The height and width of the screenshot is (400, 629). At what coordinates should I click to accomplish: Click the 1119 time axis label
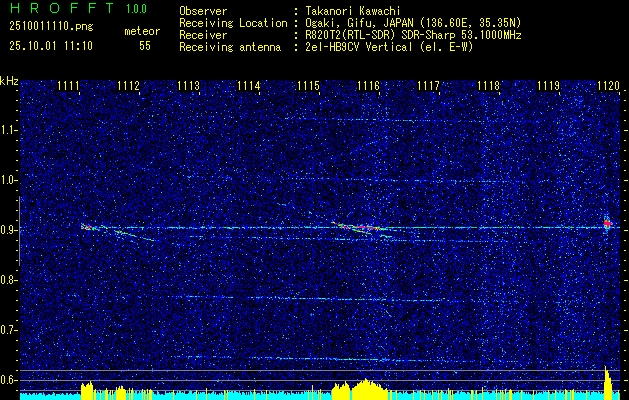548,86
